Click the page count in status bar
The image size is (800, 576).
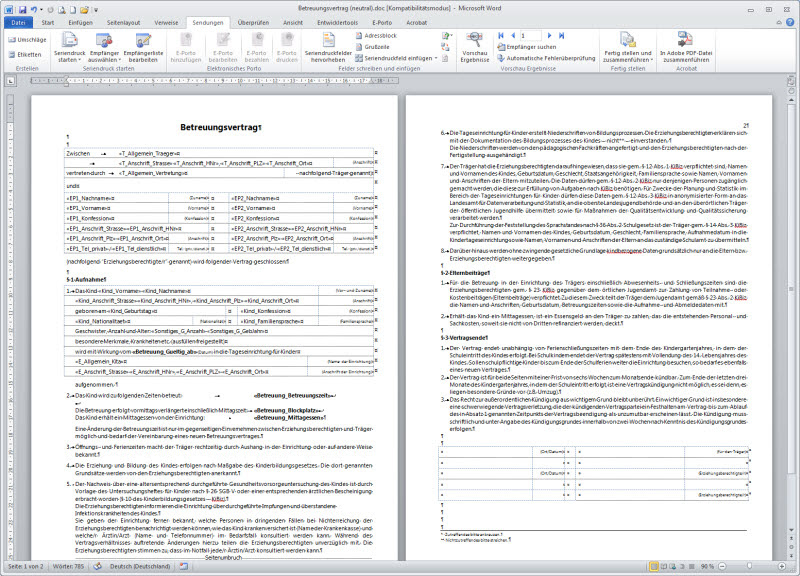(26, 566)
